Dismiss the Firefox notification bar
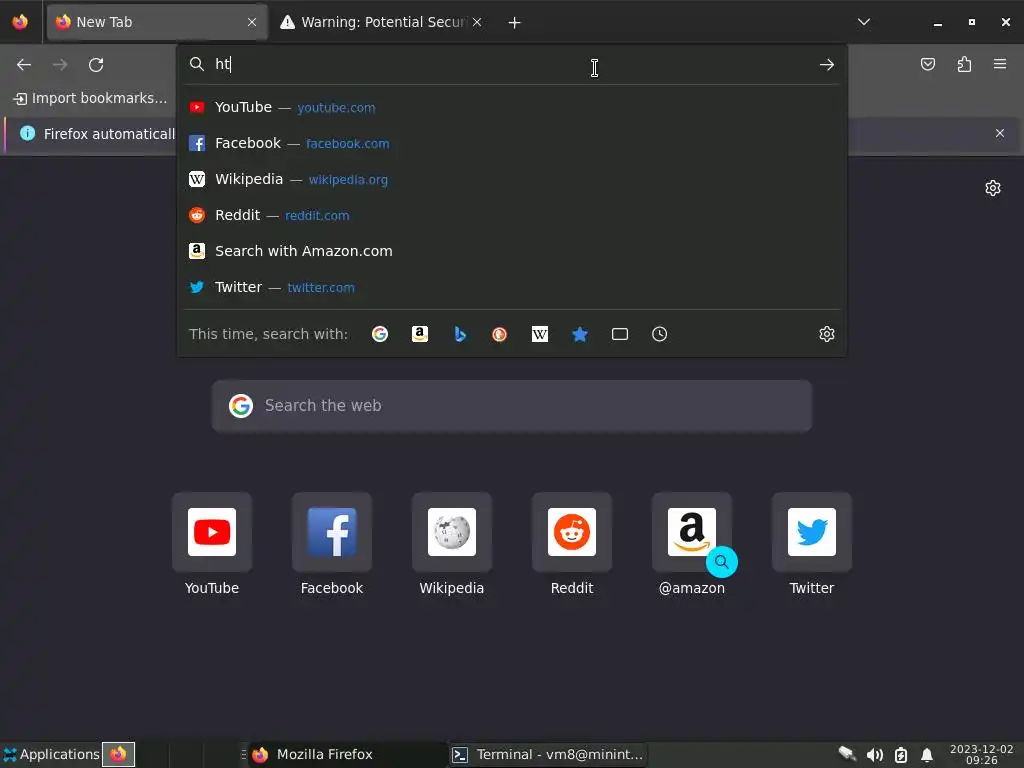This screenshot has width=1024, height=768. coord(1000,133)
